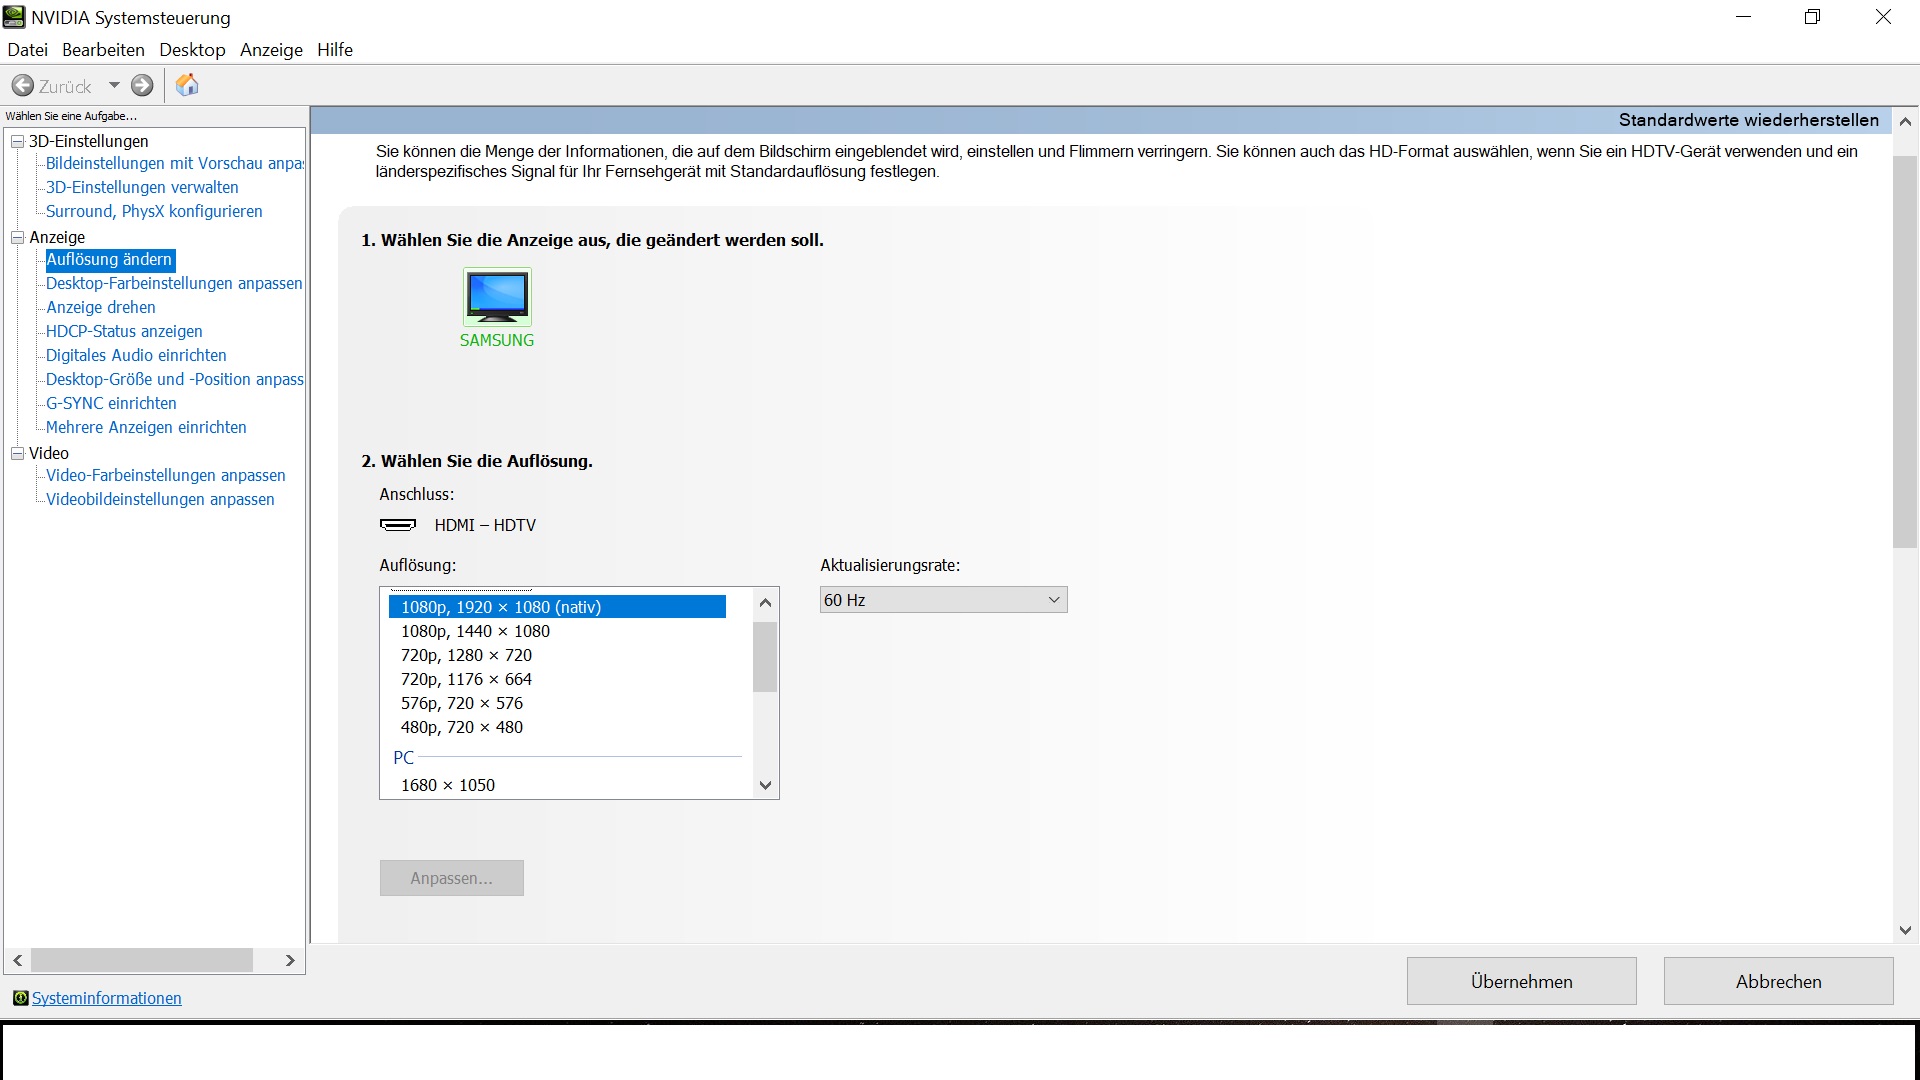1920x1080 pixels.
Task: Open the back history dropdown arrow
Action: [x=114, y=86]
